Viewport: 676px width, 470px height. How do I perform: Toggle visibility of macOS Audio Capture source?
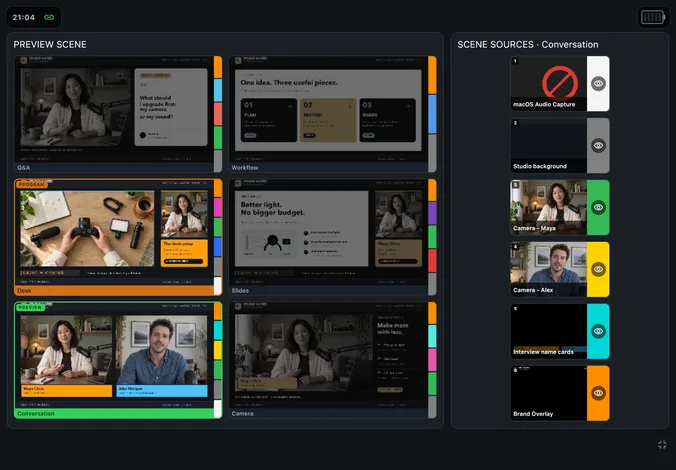(598, 83)
